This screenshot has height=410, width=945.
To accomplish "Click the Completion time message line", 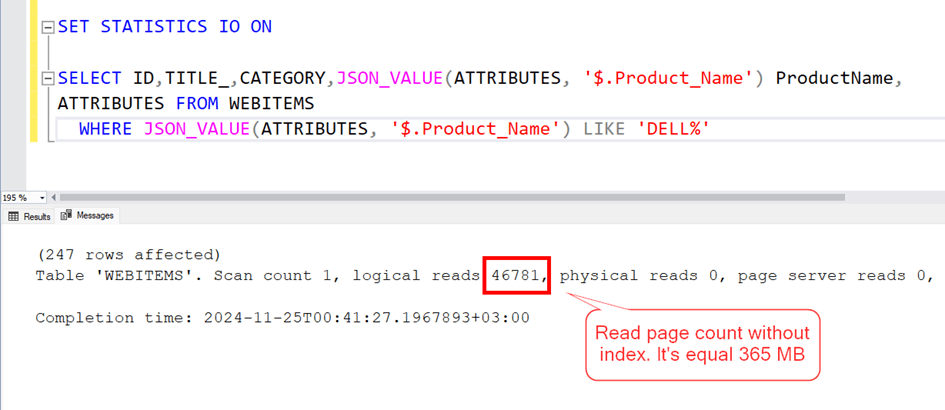I will 282,318.
